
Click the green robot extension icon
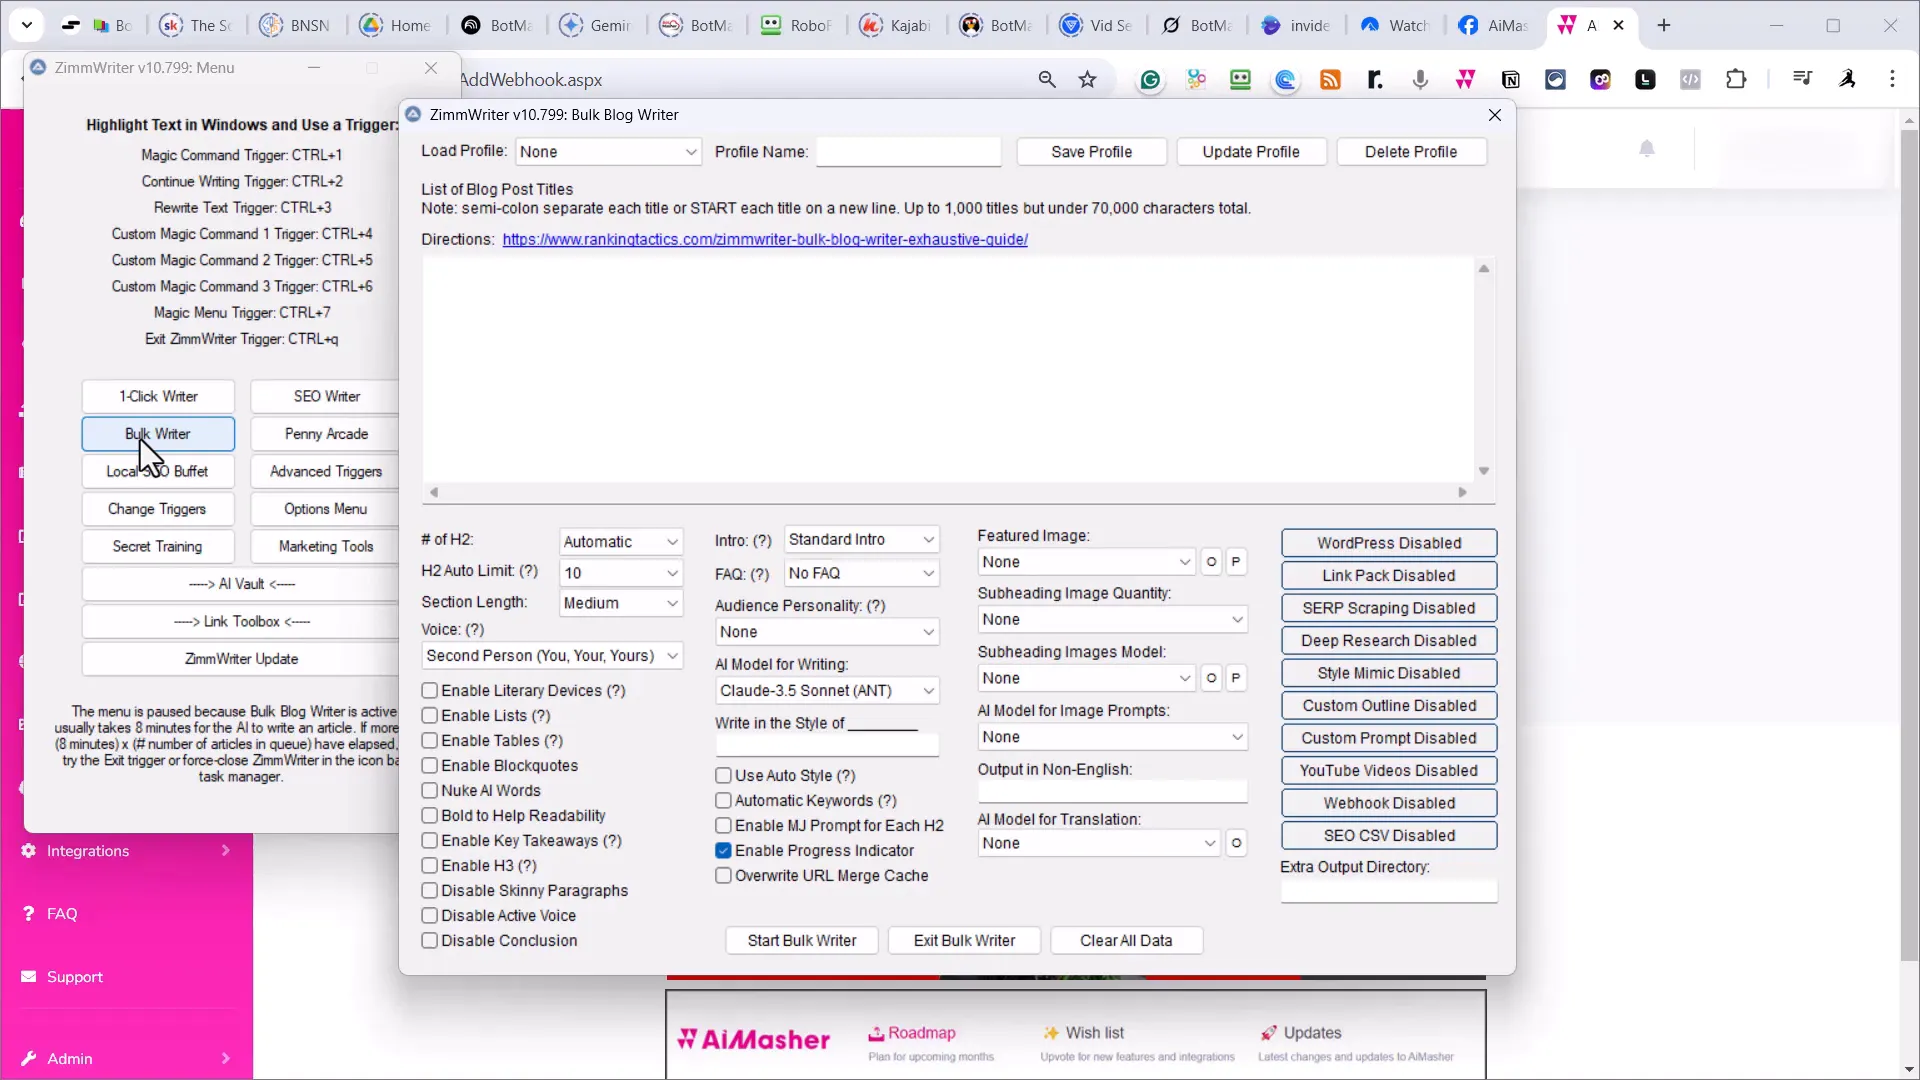pos(1240,80)
